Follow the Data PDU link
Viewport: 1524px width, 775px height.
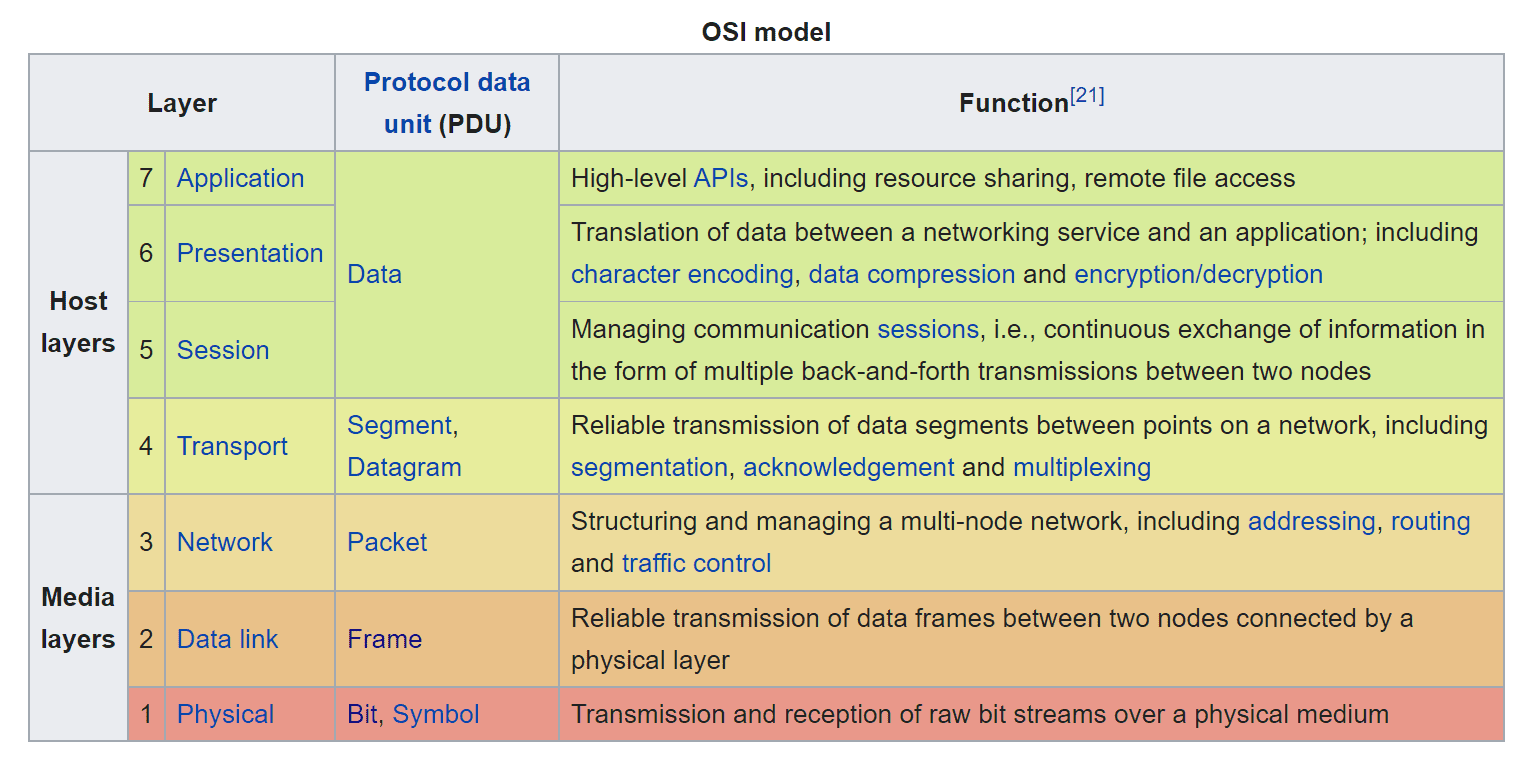(x=374, y=274)
